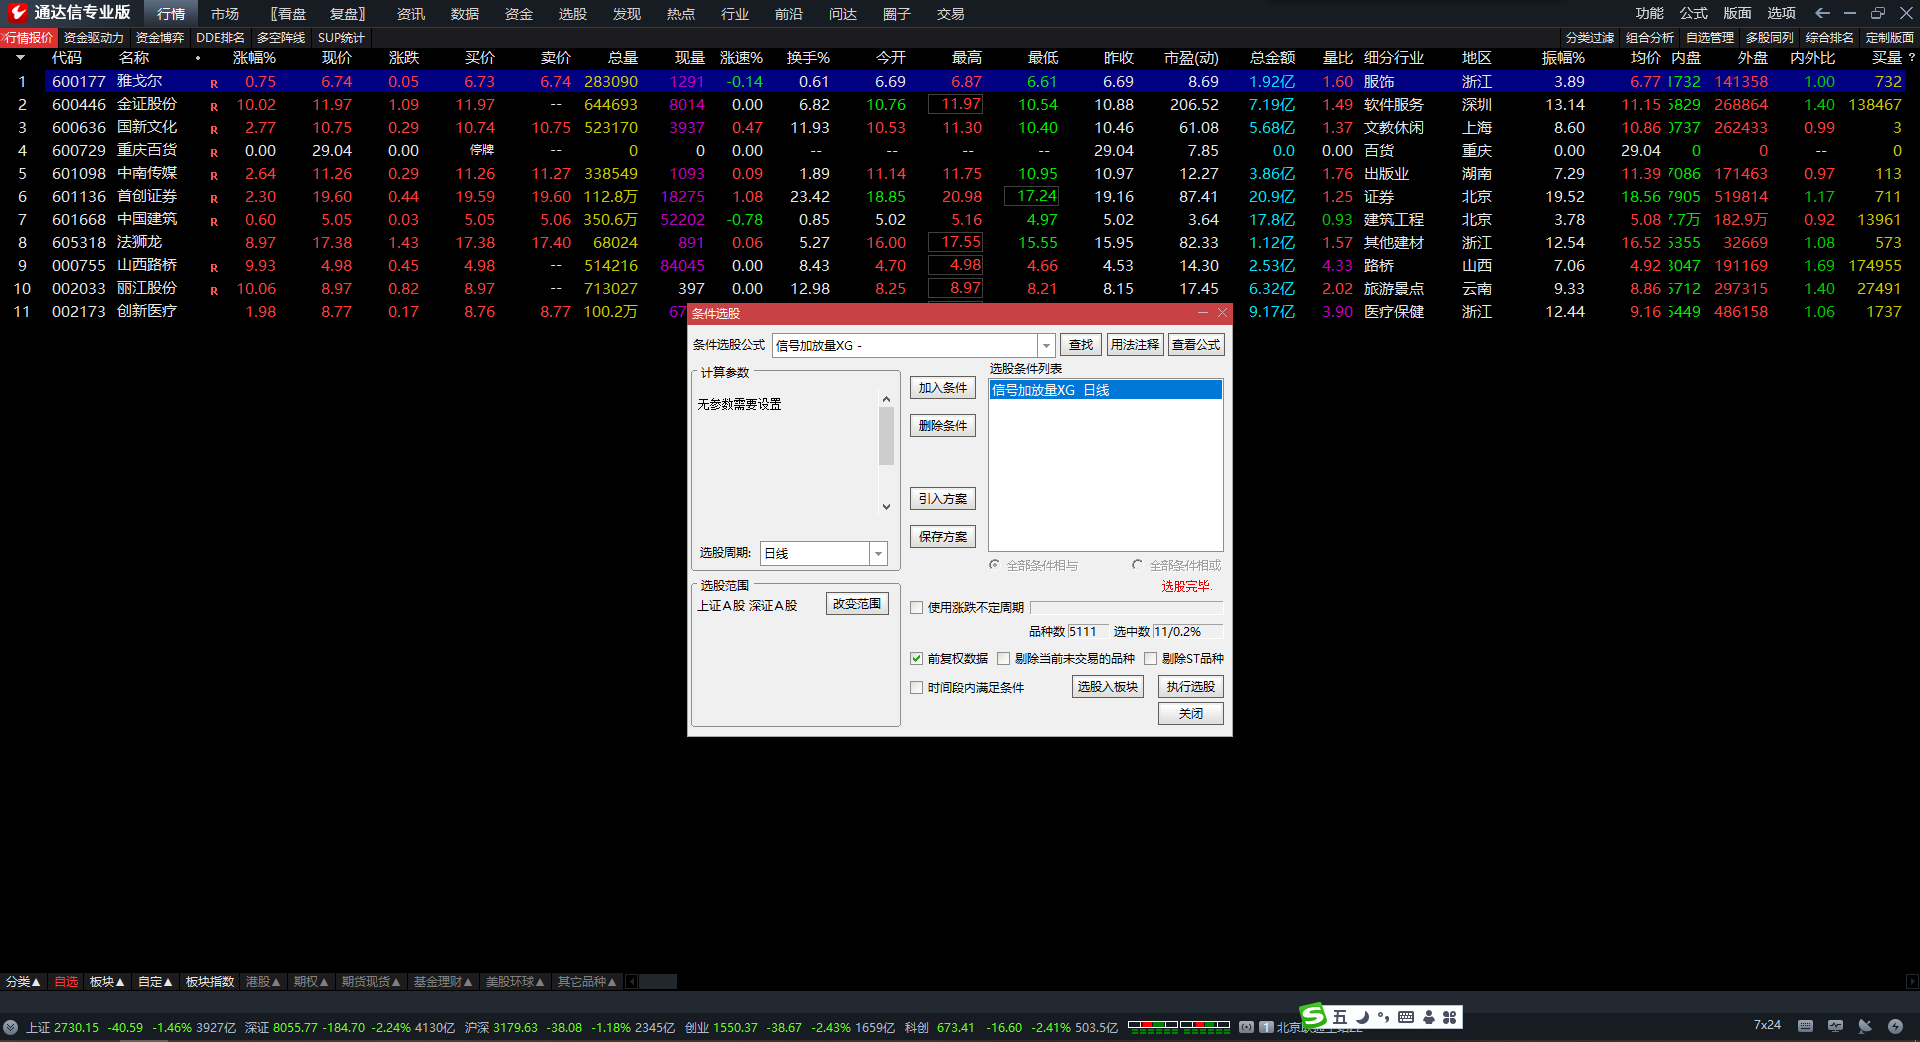Open the 自选管理 toolbar tab
This screenshot has height=1042, width=1920.
1710,38
